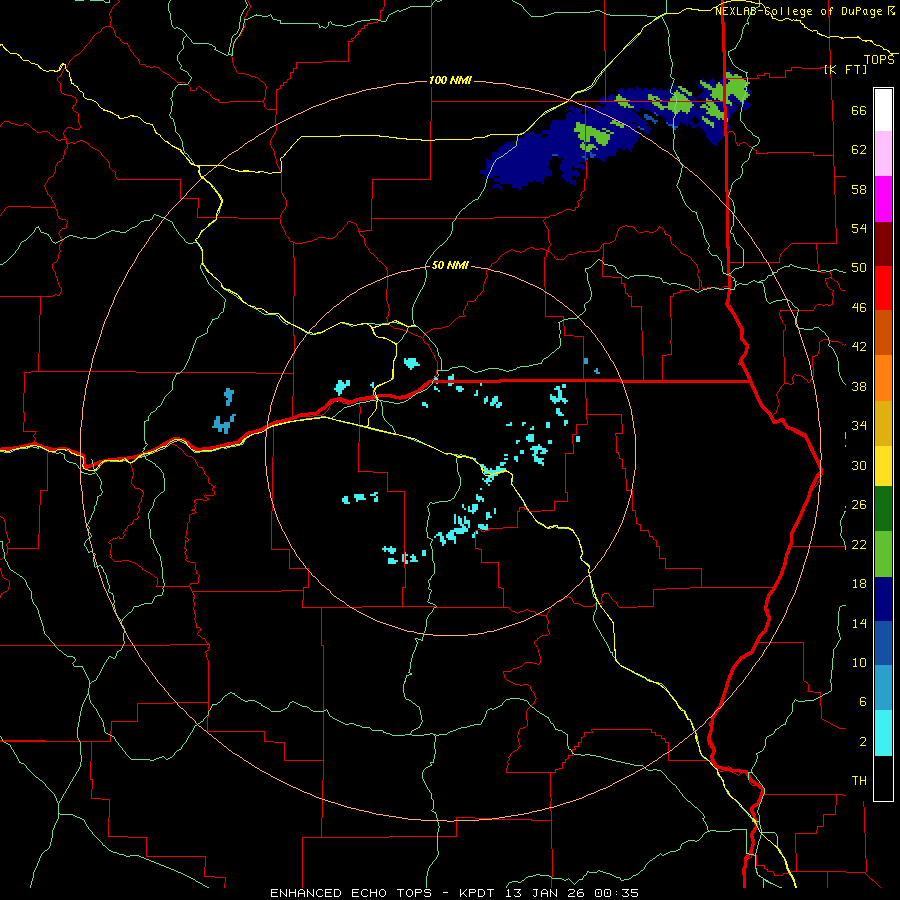Click the light green 18-22 kft legend swatch
This screenshot has width=900, height=900.
coord(883,554)
